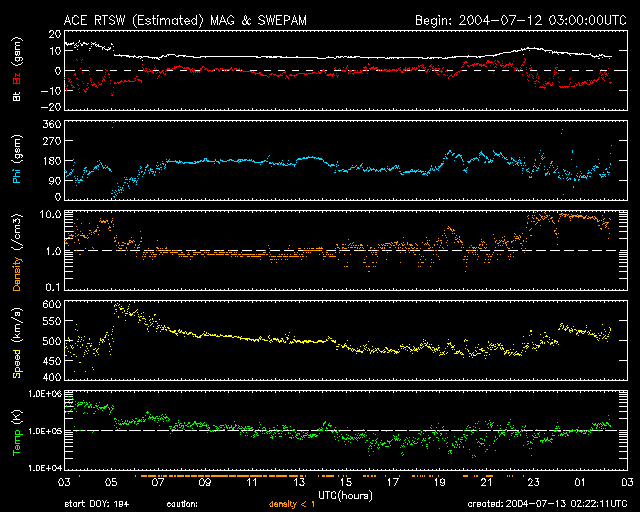Click the '17' hour label on time axis
640x512 pixels.
pyautogui.click(x=393, y=482)
